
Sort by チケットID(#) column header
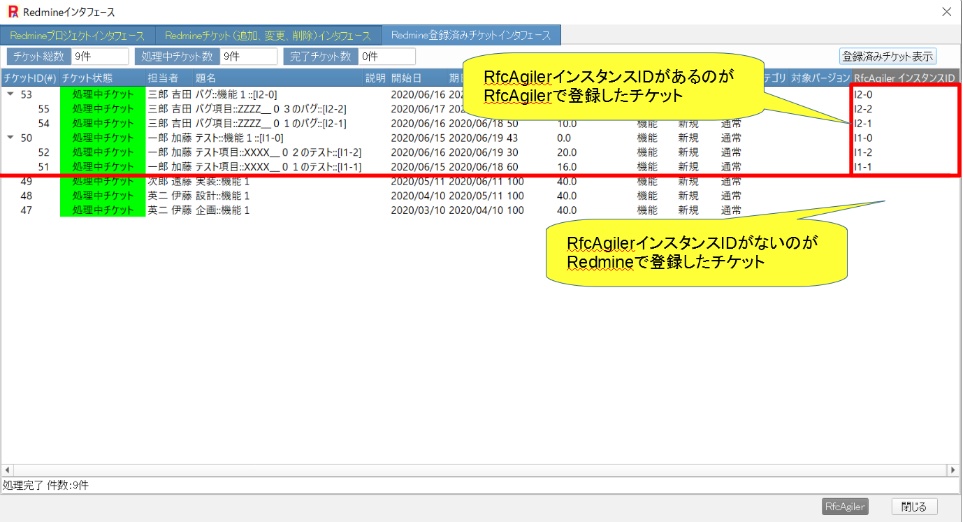point(29,78)
